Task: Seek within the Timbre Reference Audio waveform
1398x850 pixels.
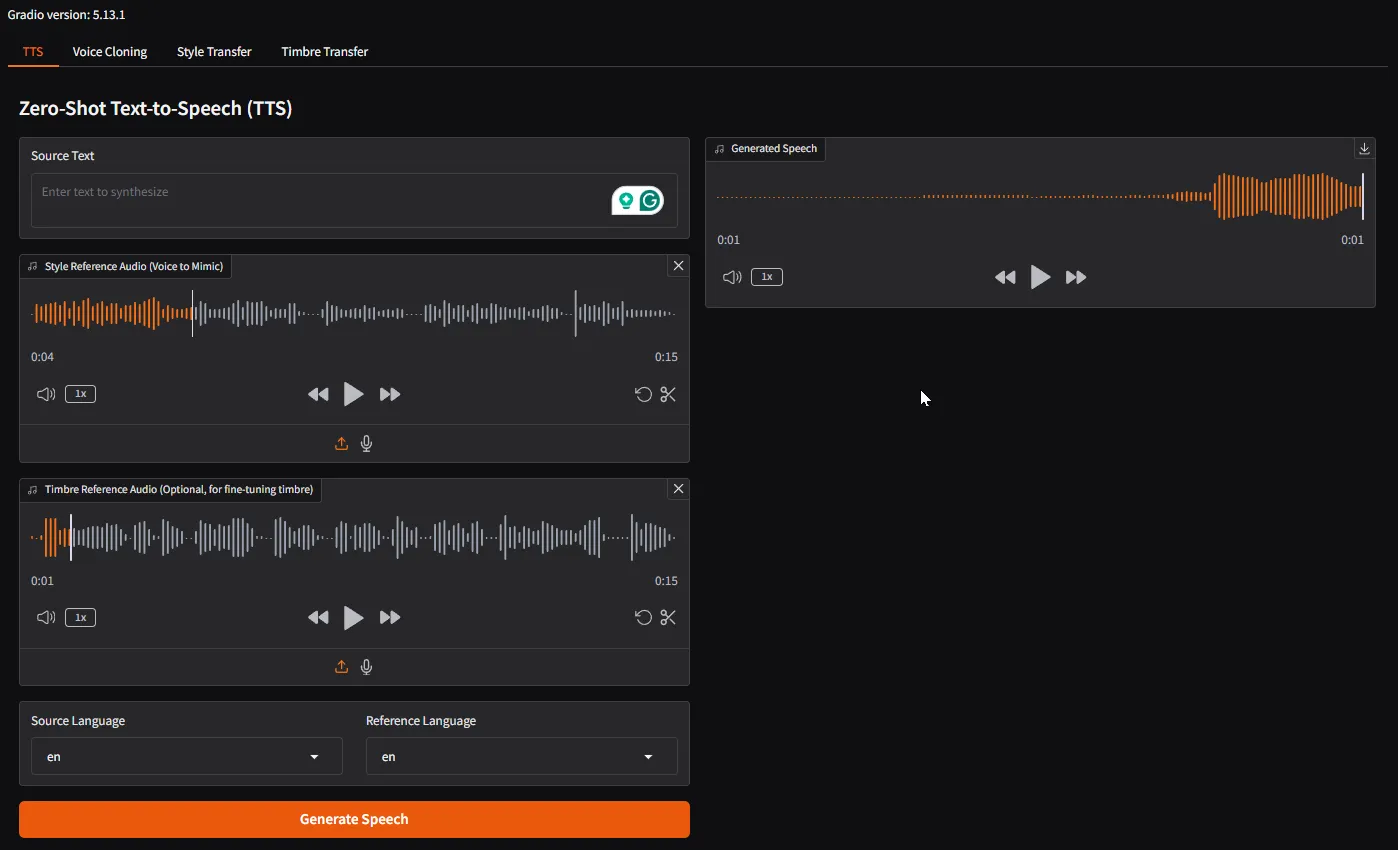Action: [354, 537]
